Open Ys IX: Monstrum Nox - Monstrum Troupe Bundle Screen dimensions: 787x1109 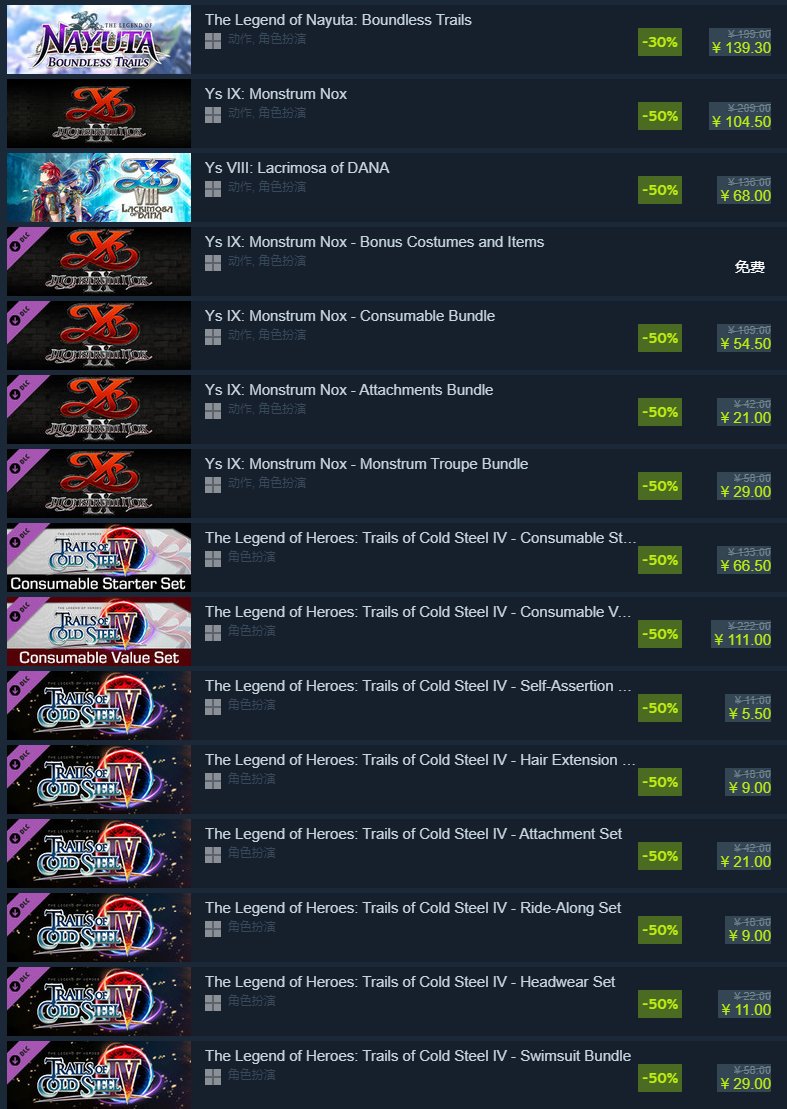366,464
